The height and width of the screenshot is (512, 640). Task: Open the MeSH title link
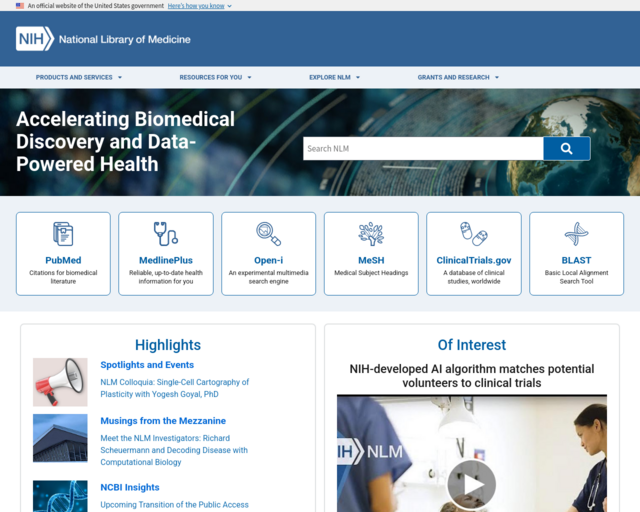pyautogui.click(x=371, y=260)
